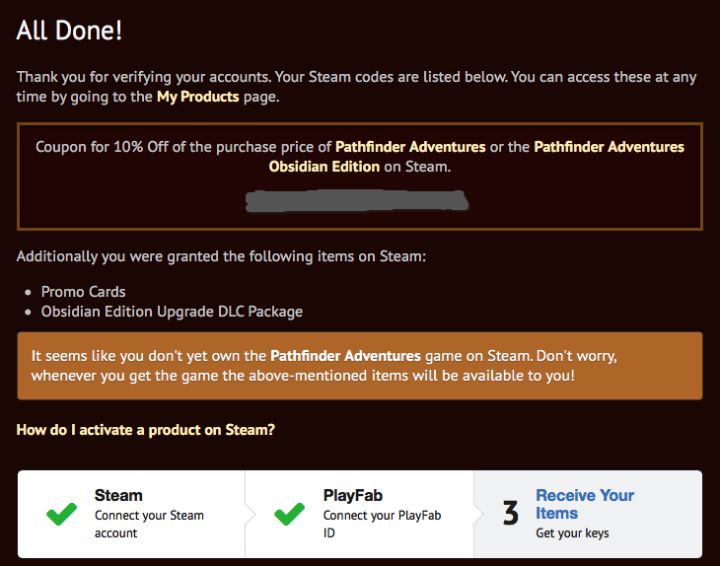Click the "Get your keys" subtitle
The width and height of the screenshot is (720, 566).
572,533
